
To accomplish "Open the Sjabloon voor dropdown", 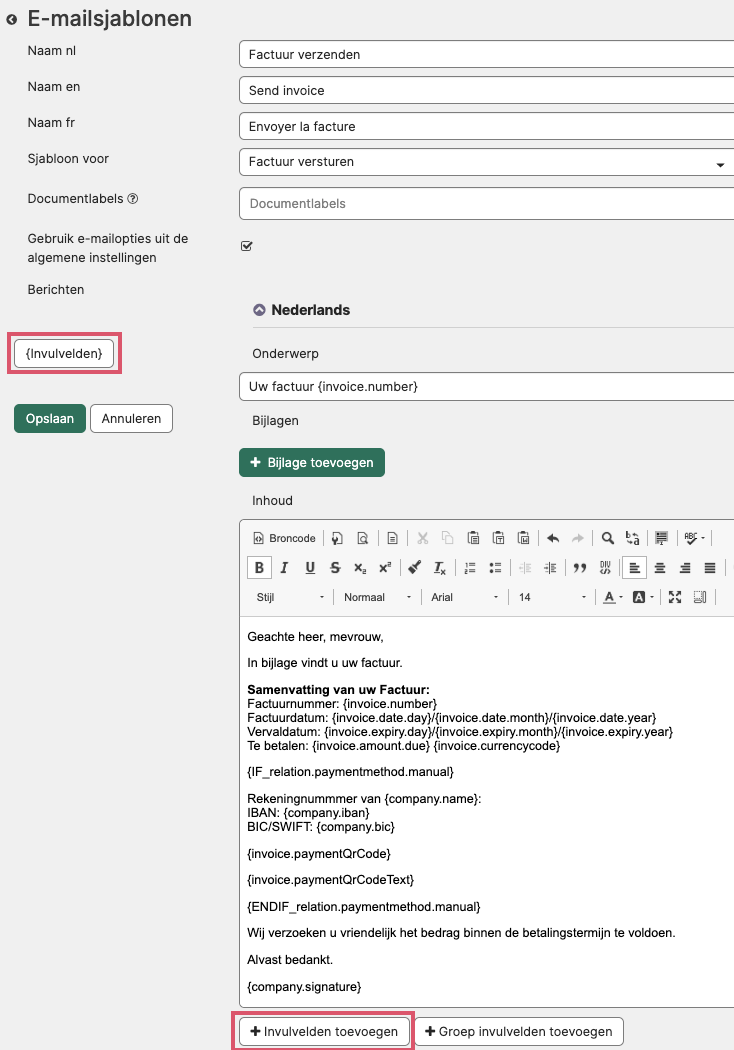I will (x=486, y=162).
